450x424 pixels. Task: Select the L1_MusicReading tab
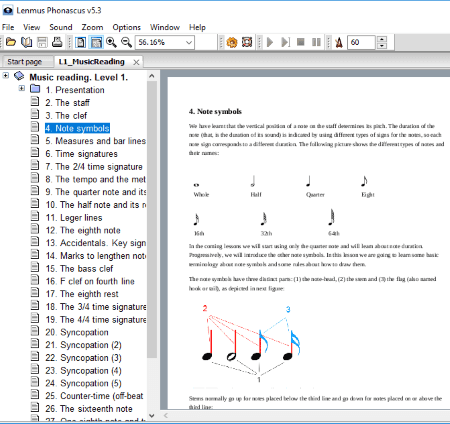[91, 62]
